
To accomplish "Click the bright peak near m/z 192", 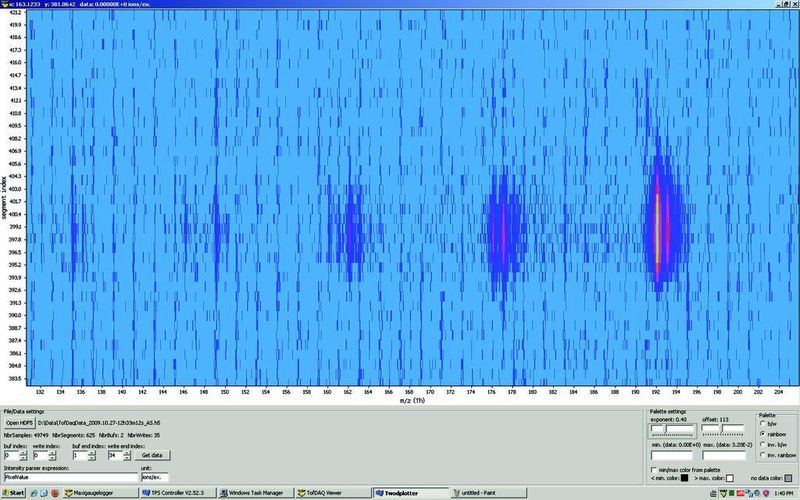I will [x=658, y=227].
